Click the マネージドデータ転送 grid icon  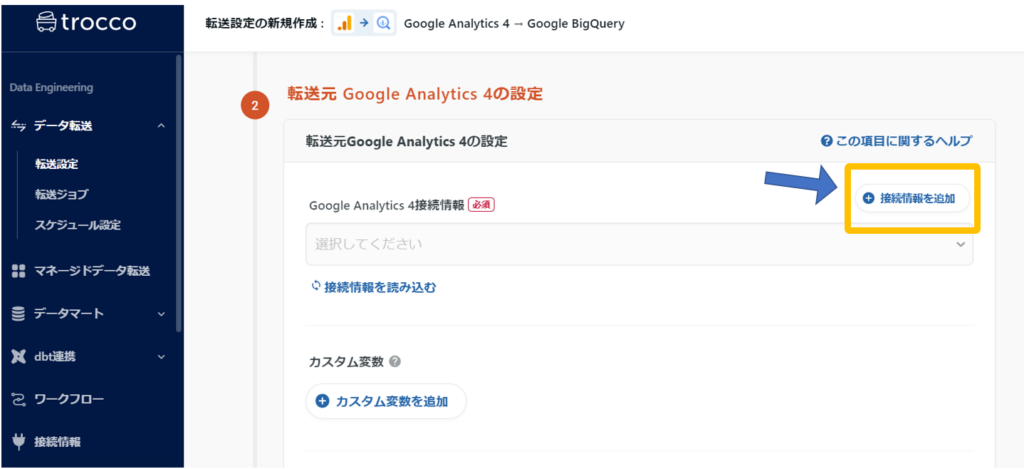18,271
